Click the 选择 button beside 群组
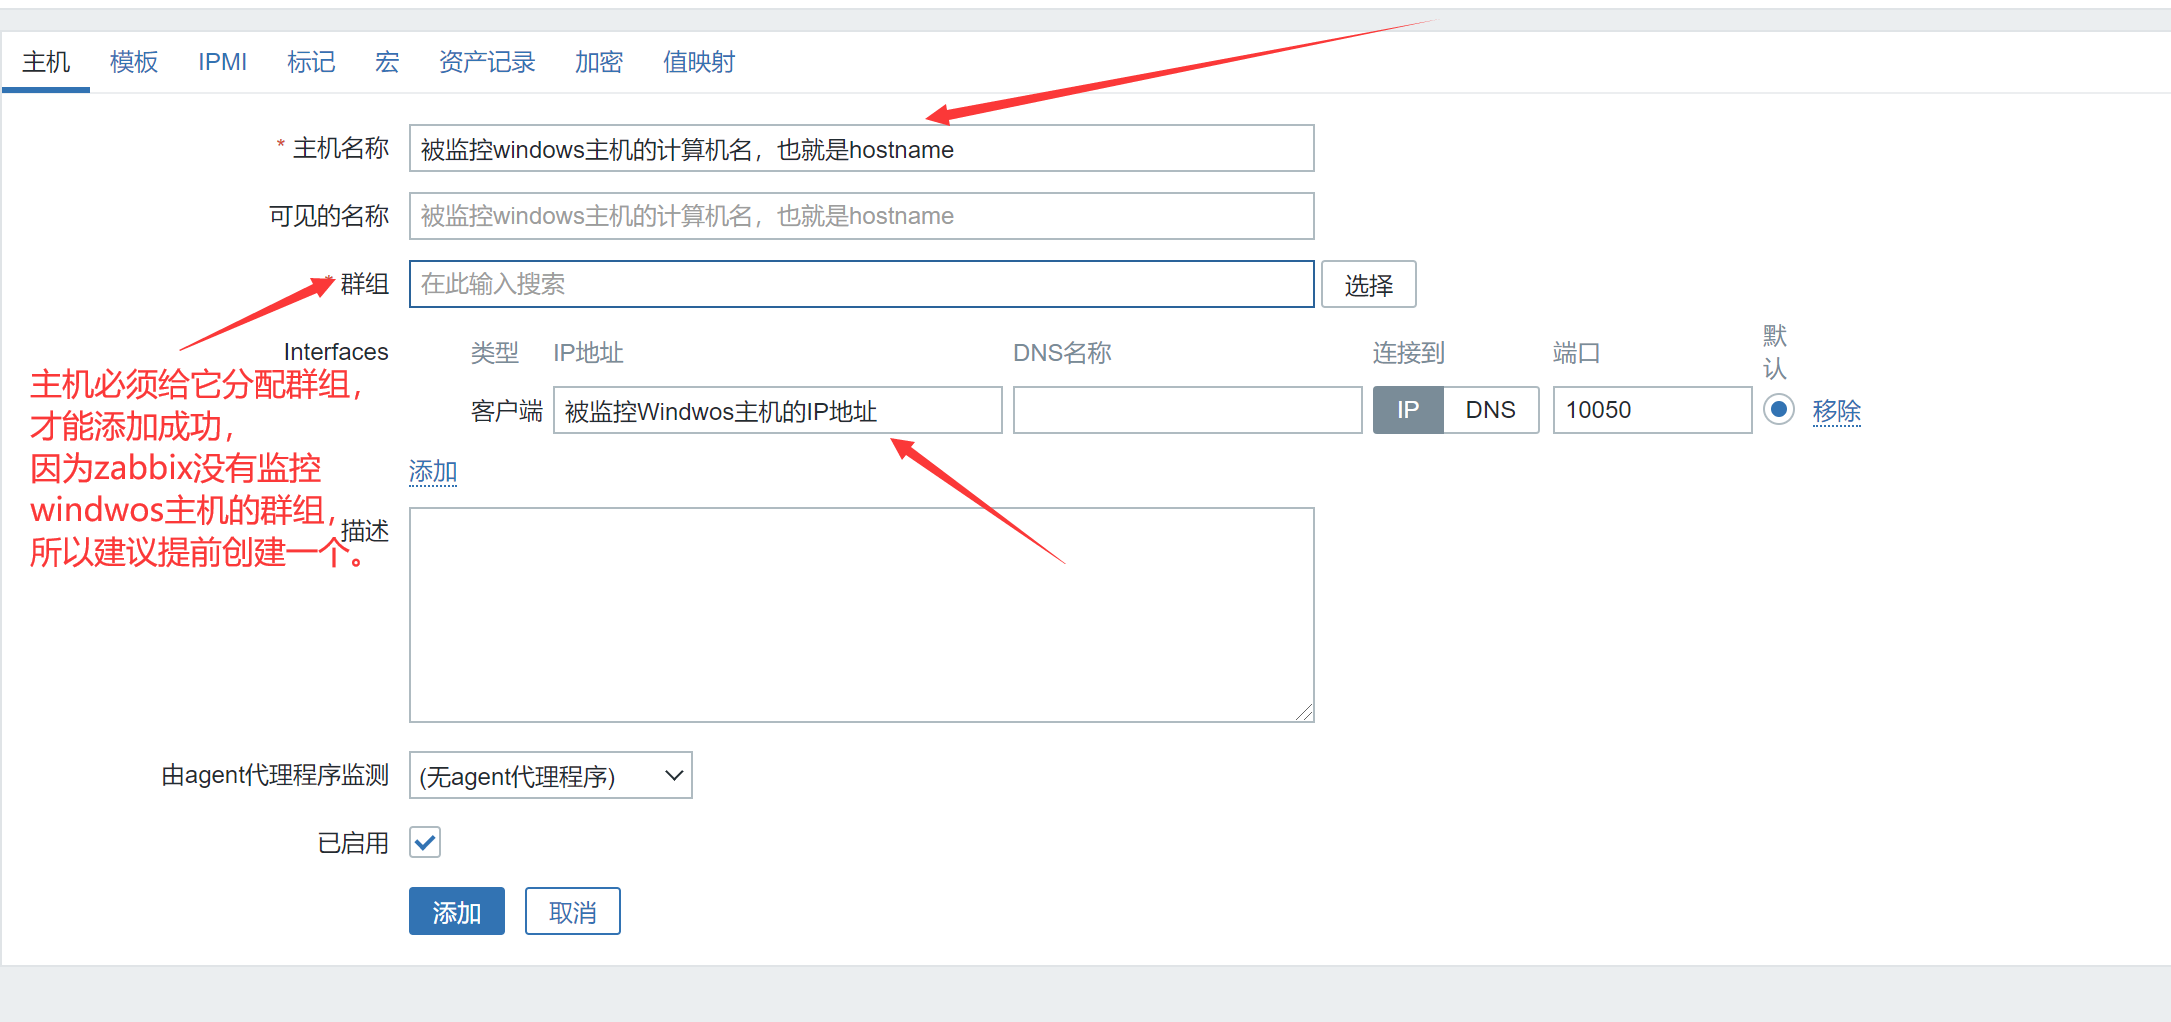Viewport: 2171px width, 1022px height. point(1368,285)
